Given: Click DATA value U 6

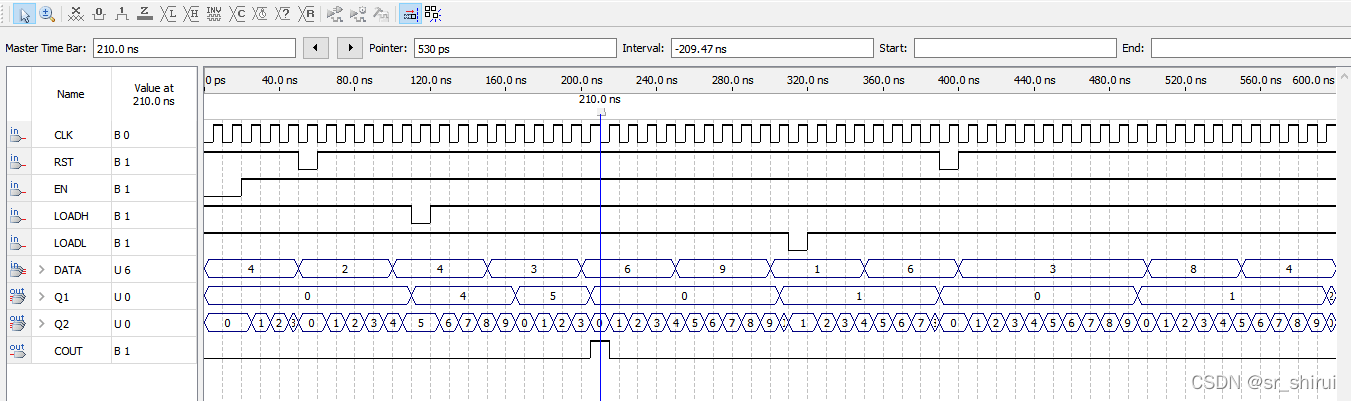Looking at the screenshot, I should [122, 270].
